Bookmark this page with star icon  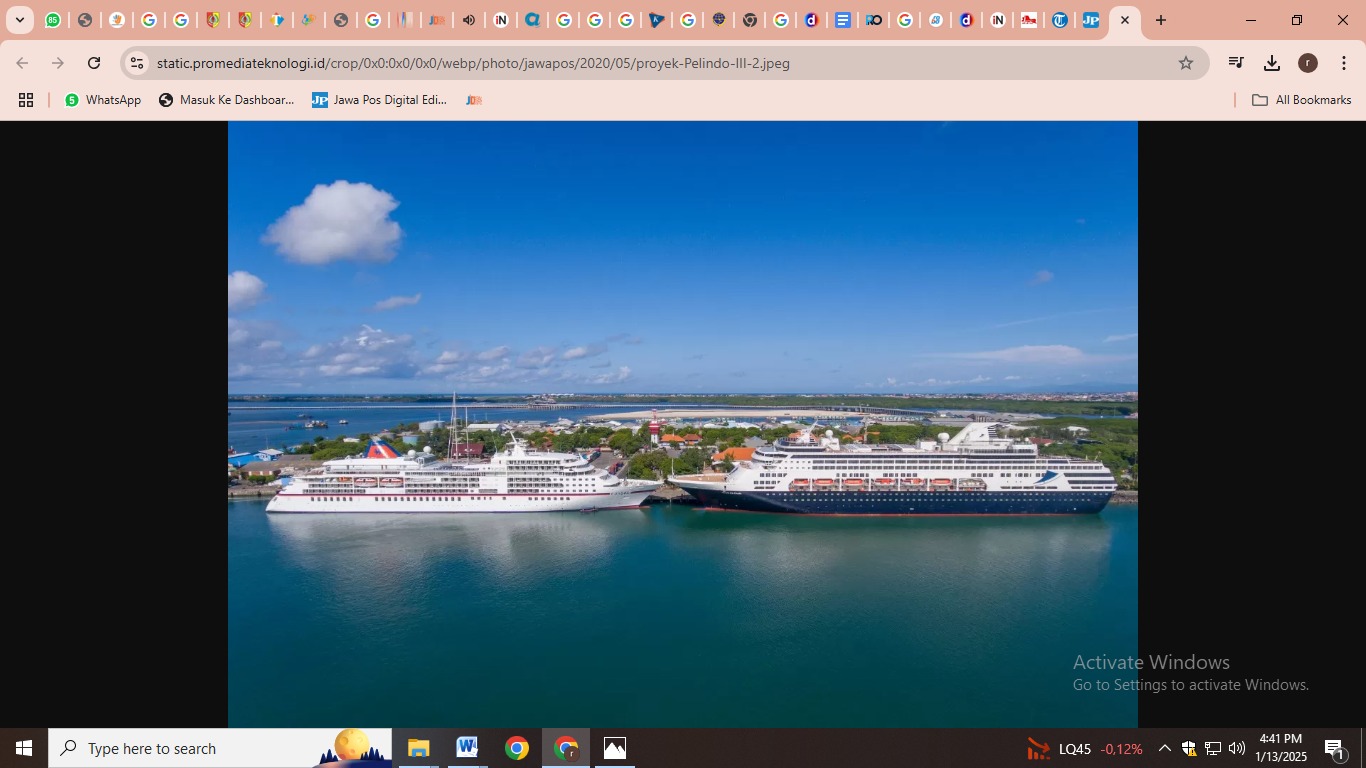[1186, 63]
